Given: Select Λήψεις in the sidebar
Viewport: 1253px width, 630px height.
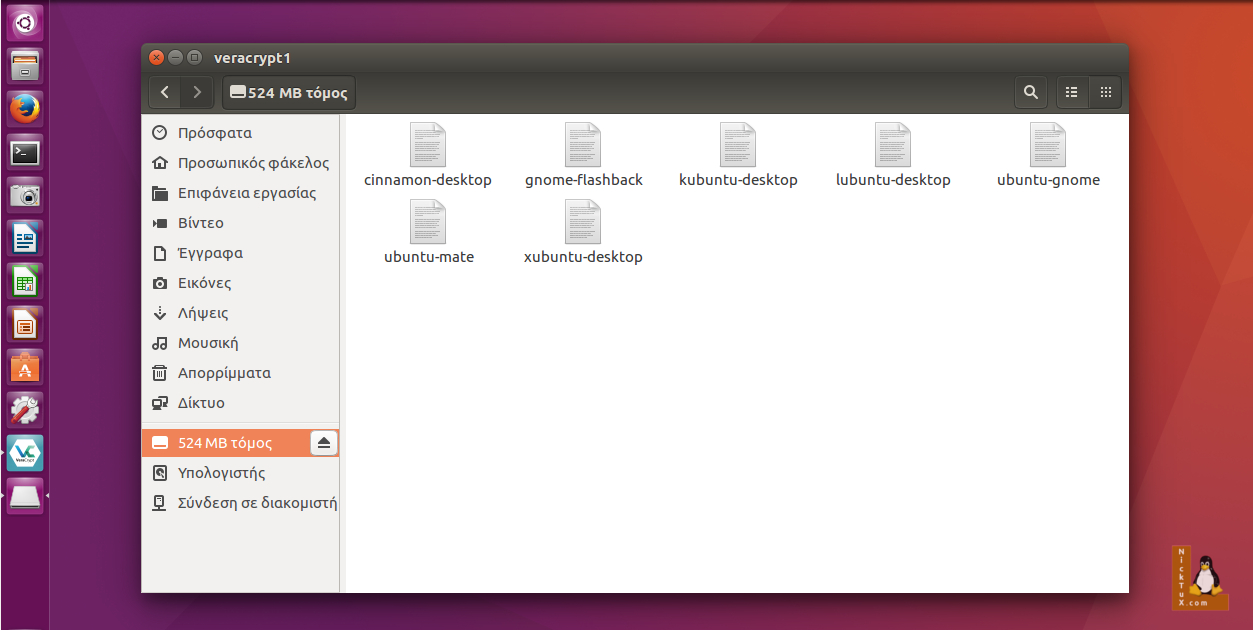Looking at the screenshot, I should [202, 313].
